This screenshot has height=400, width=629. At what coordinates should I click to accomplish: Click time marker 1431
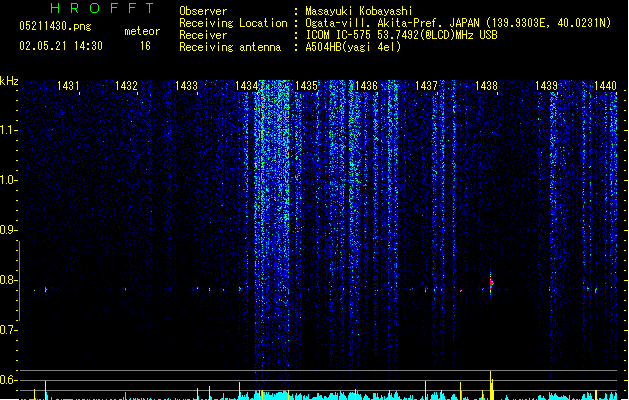point(68,85)
